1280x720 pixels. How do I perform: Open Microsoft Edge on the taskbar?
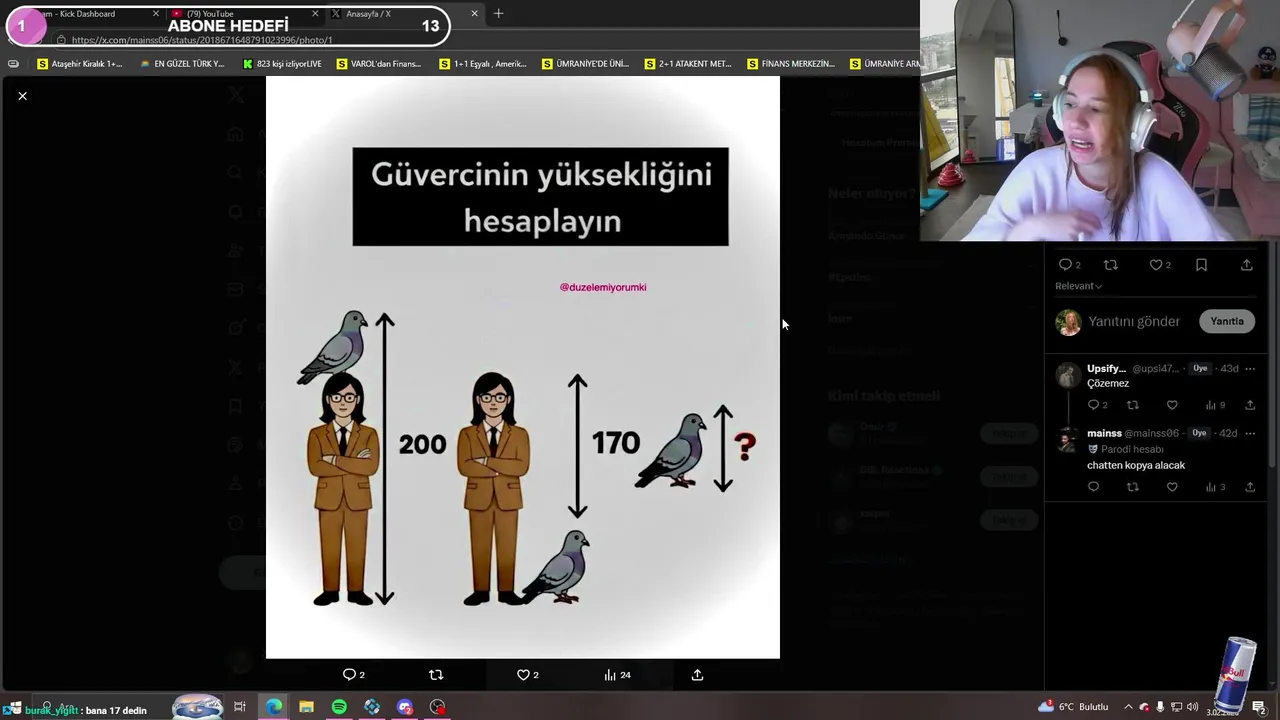coord(273,707)
